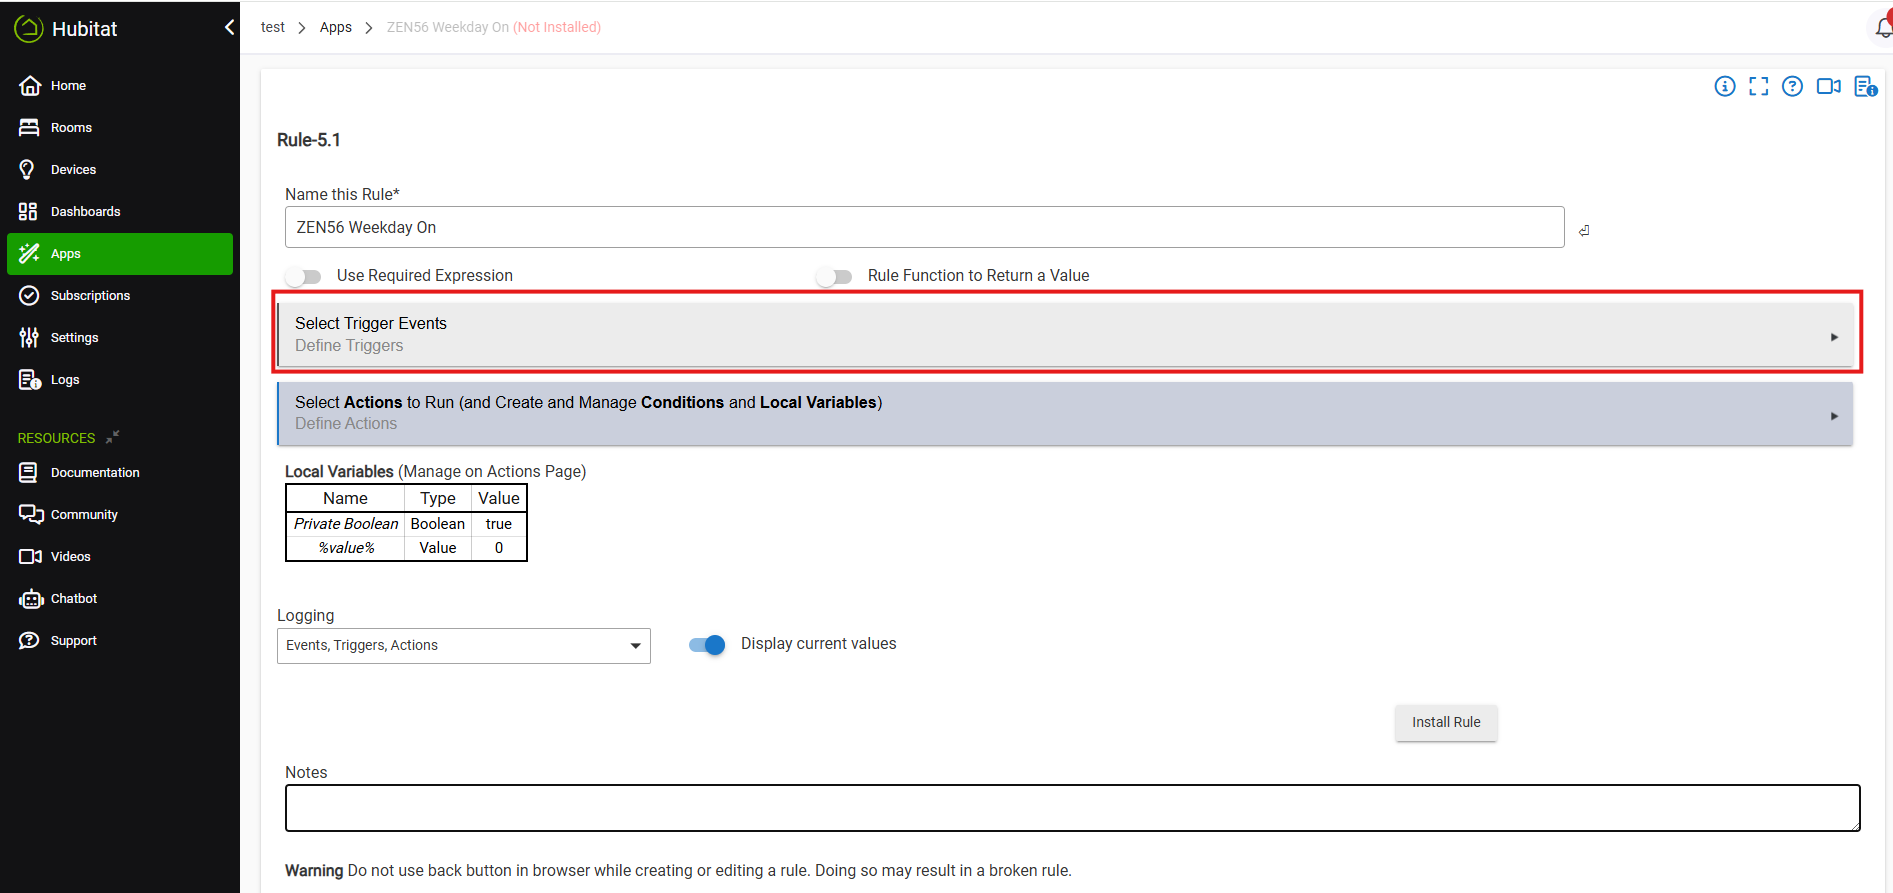Click the Home house icon
The image size is (1893, 893).
pyautogui.click(x=29, y=86)
